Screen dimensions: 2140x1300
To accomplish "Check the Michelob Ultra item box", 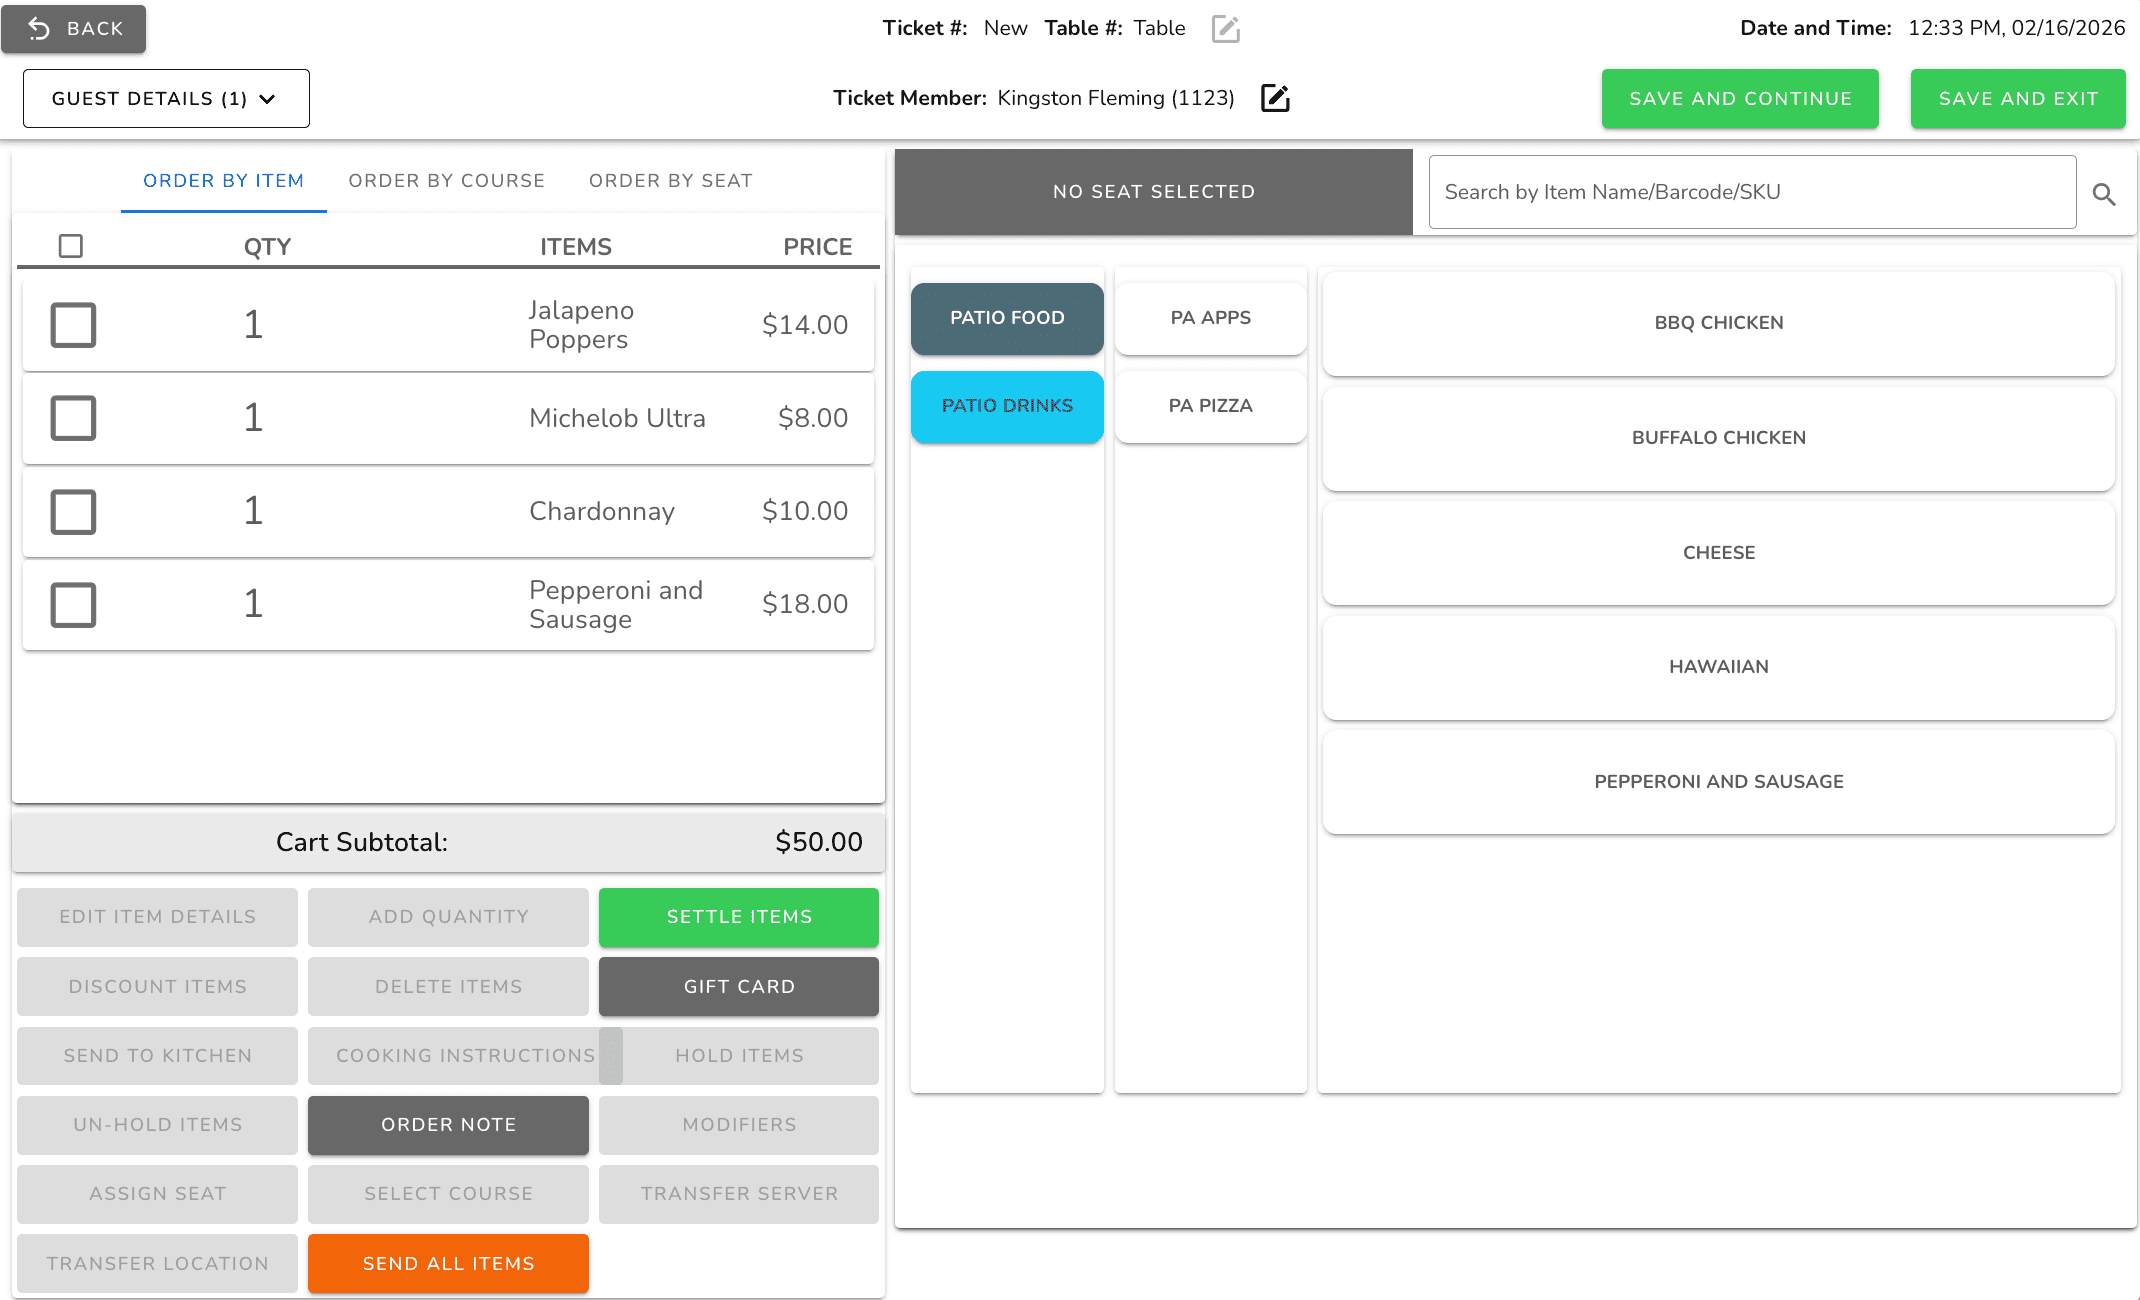I will click(73, 418).
